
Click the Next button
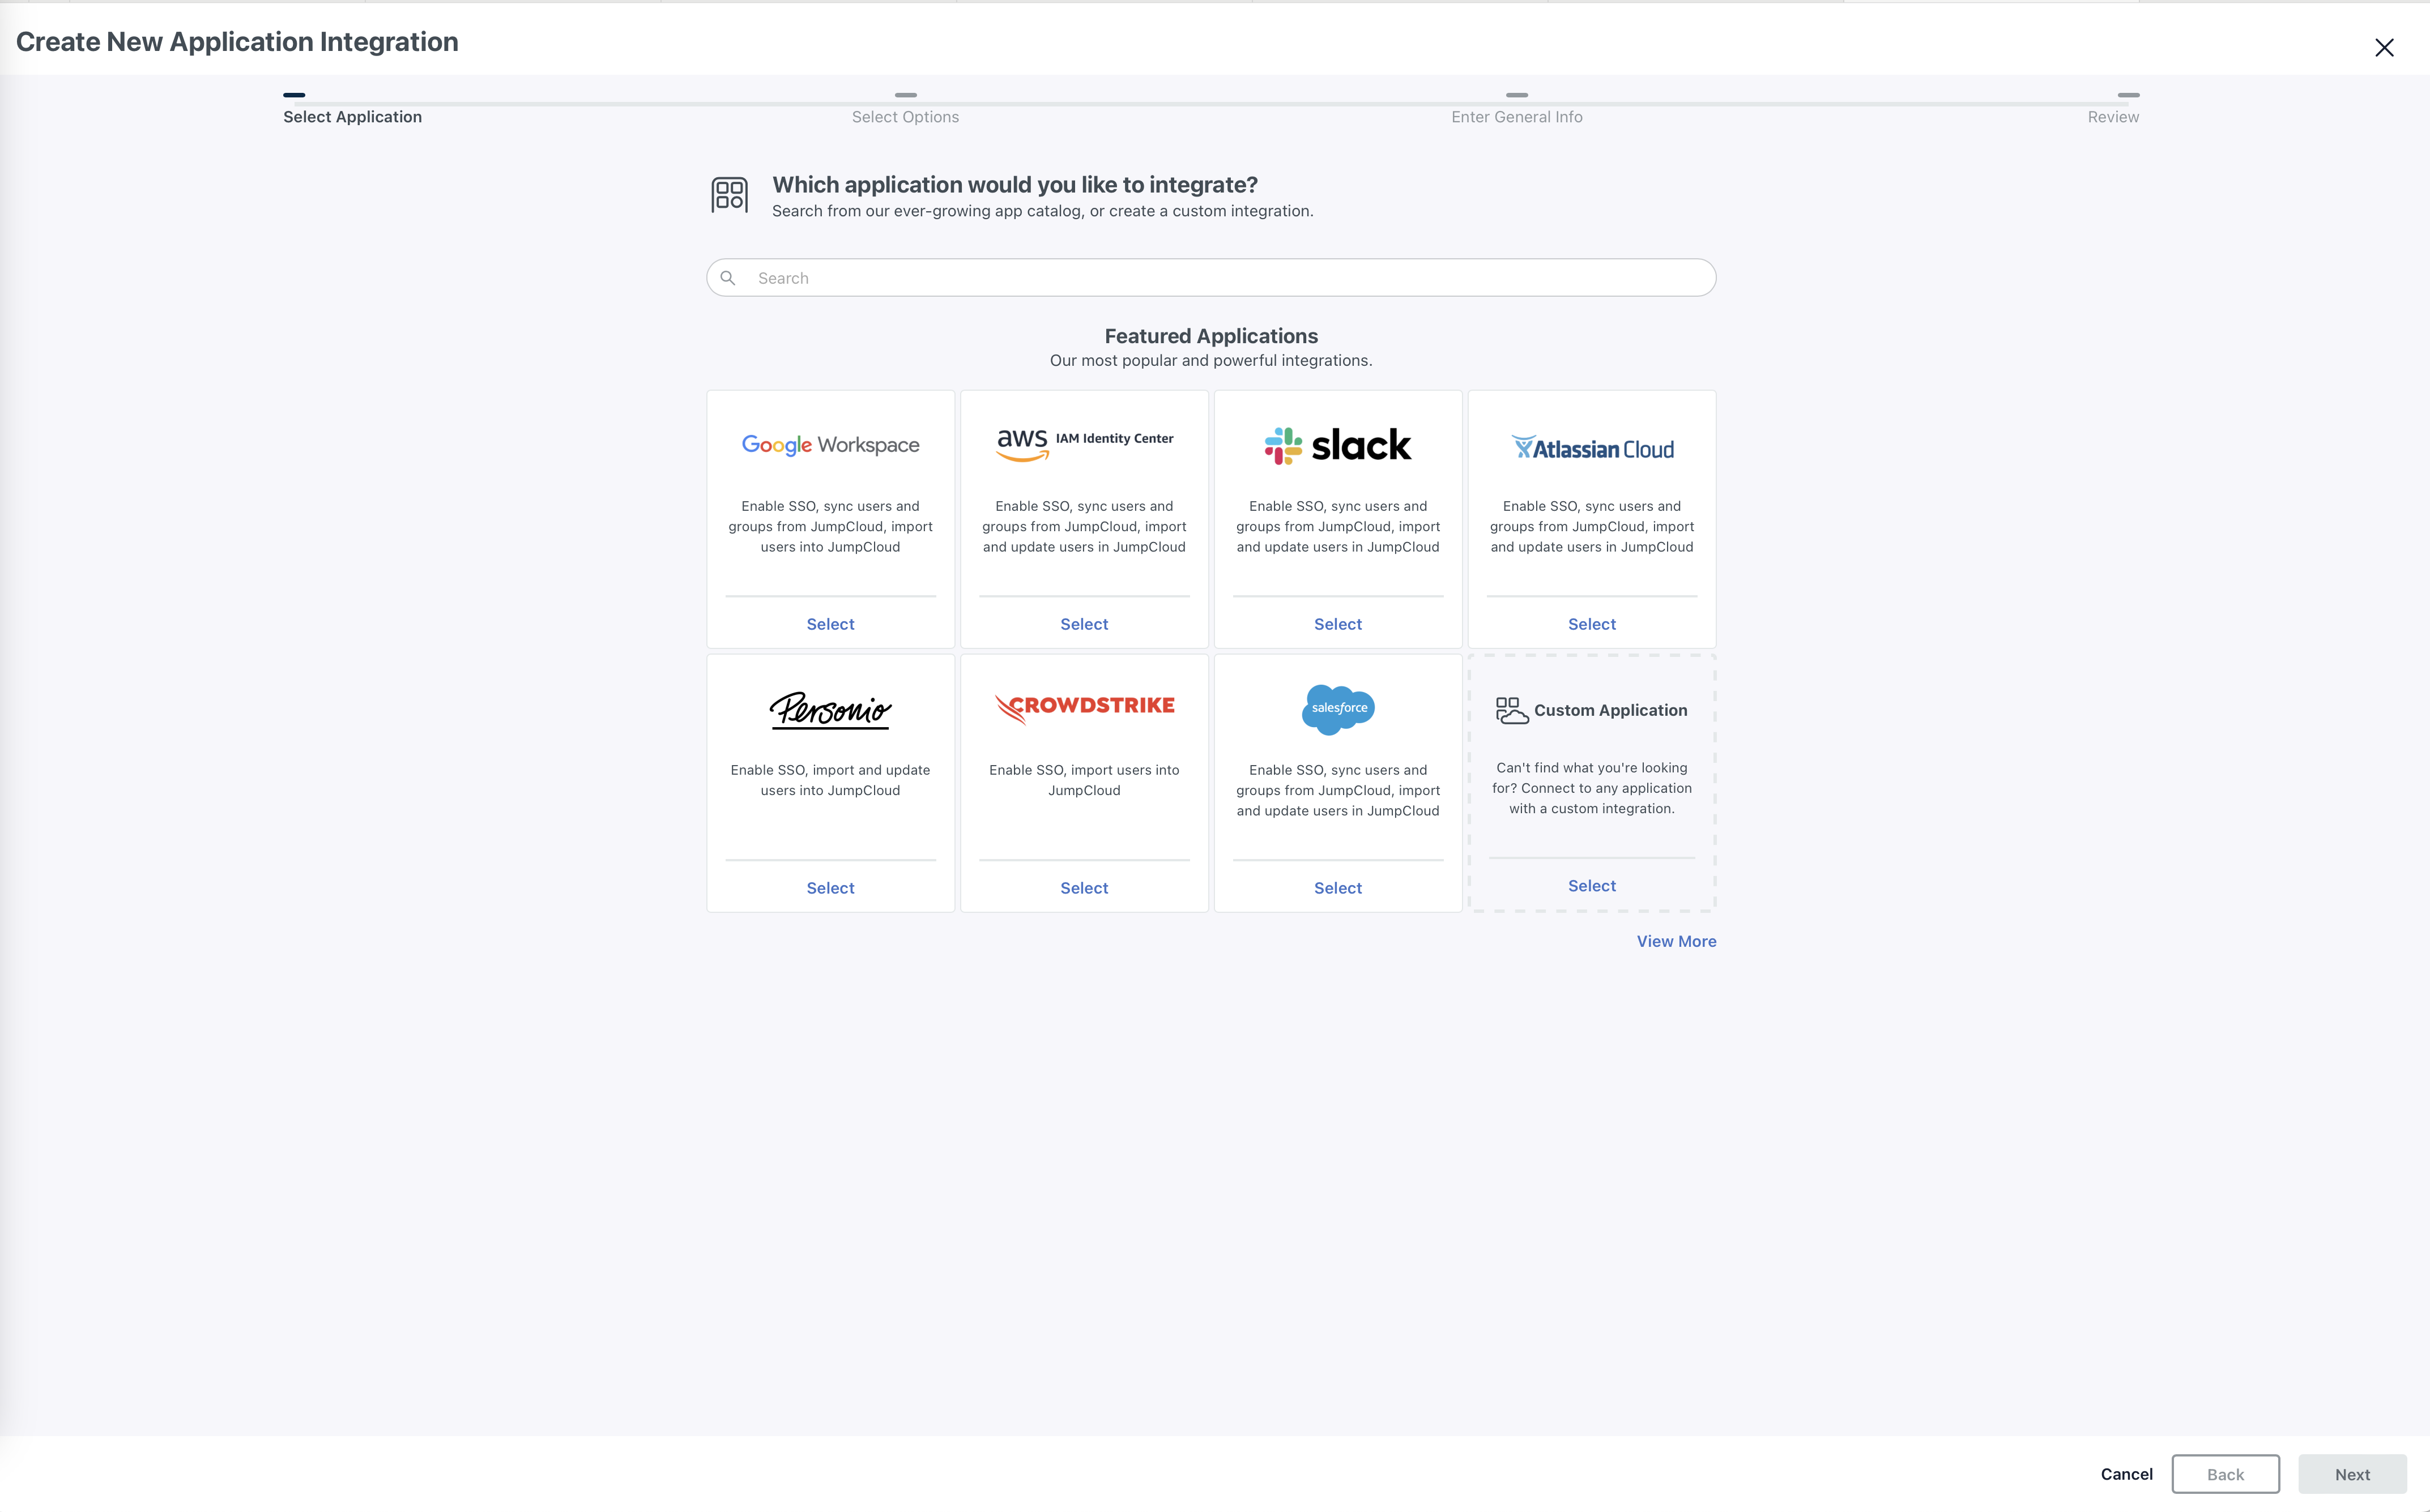(2352, 1474)
